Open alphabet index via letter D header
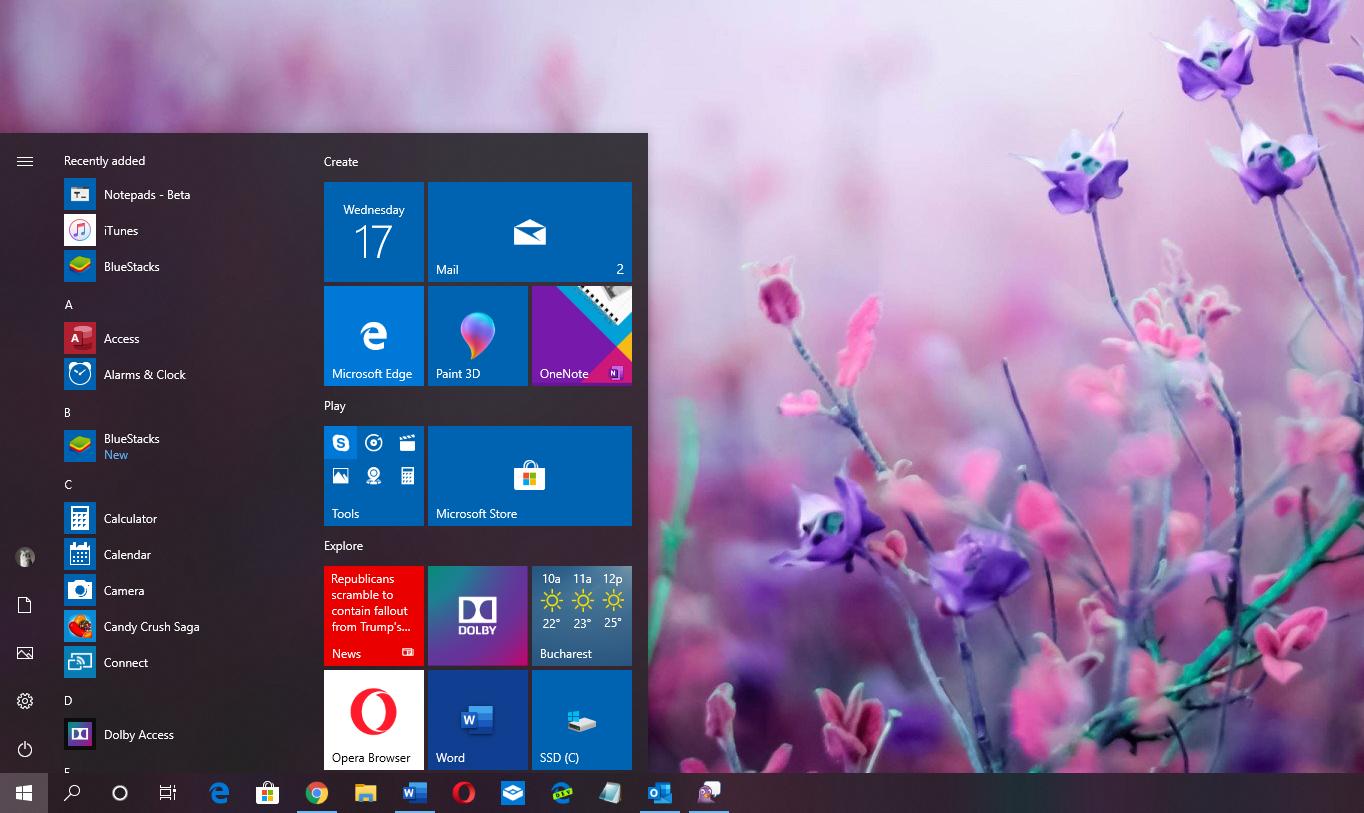 tap(68, 701)
